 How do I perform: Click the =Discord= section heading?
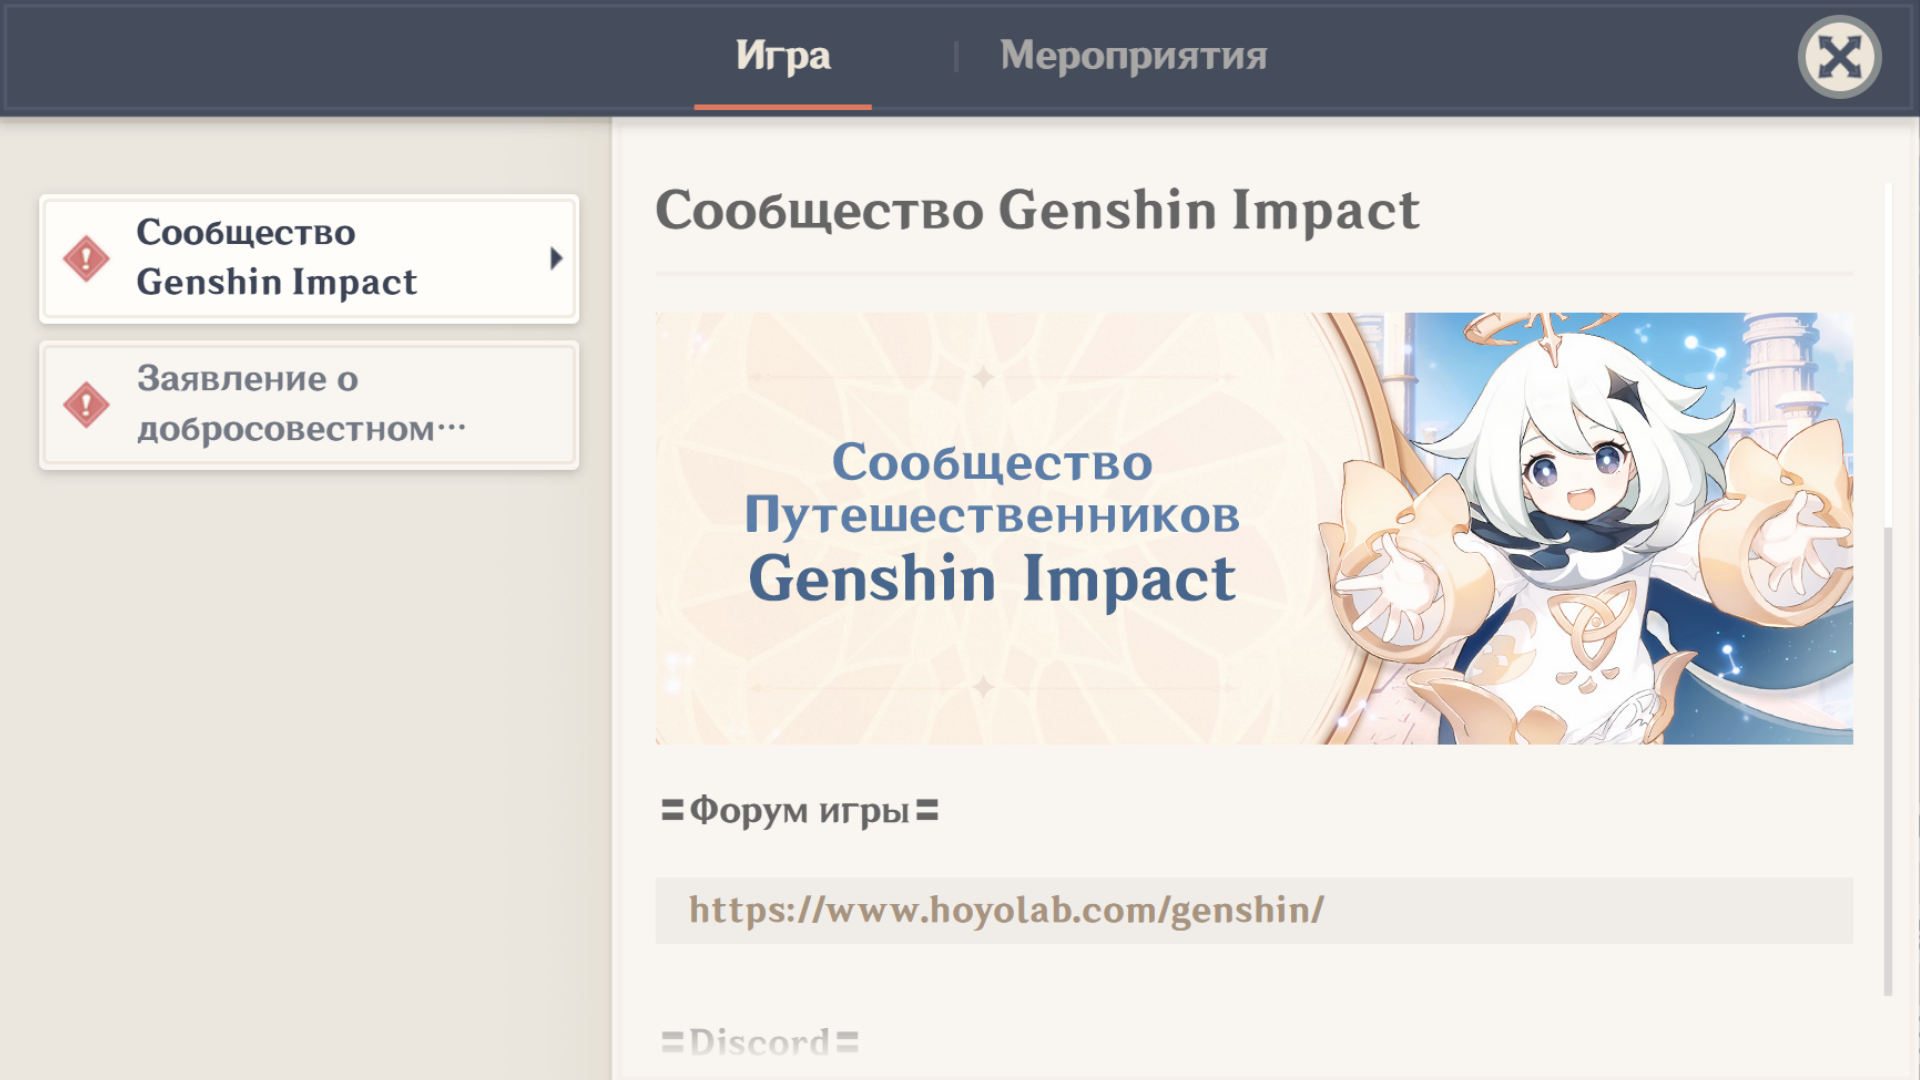(x=760, y=1043)
